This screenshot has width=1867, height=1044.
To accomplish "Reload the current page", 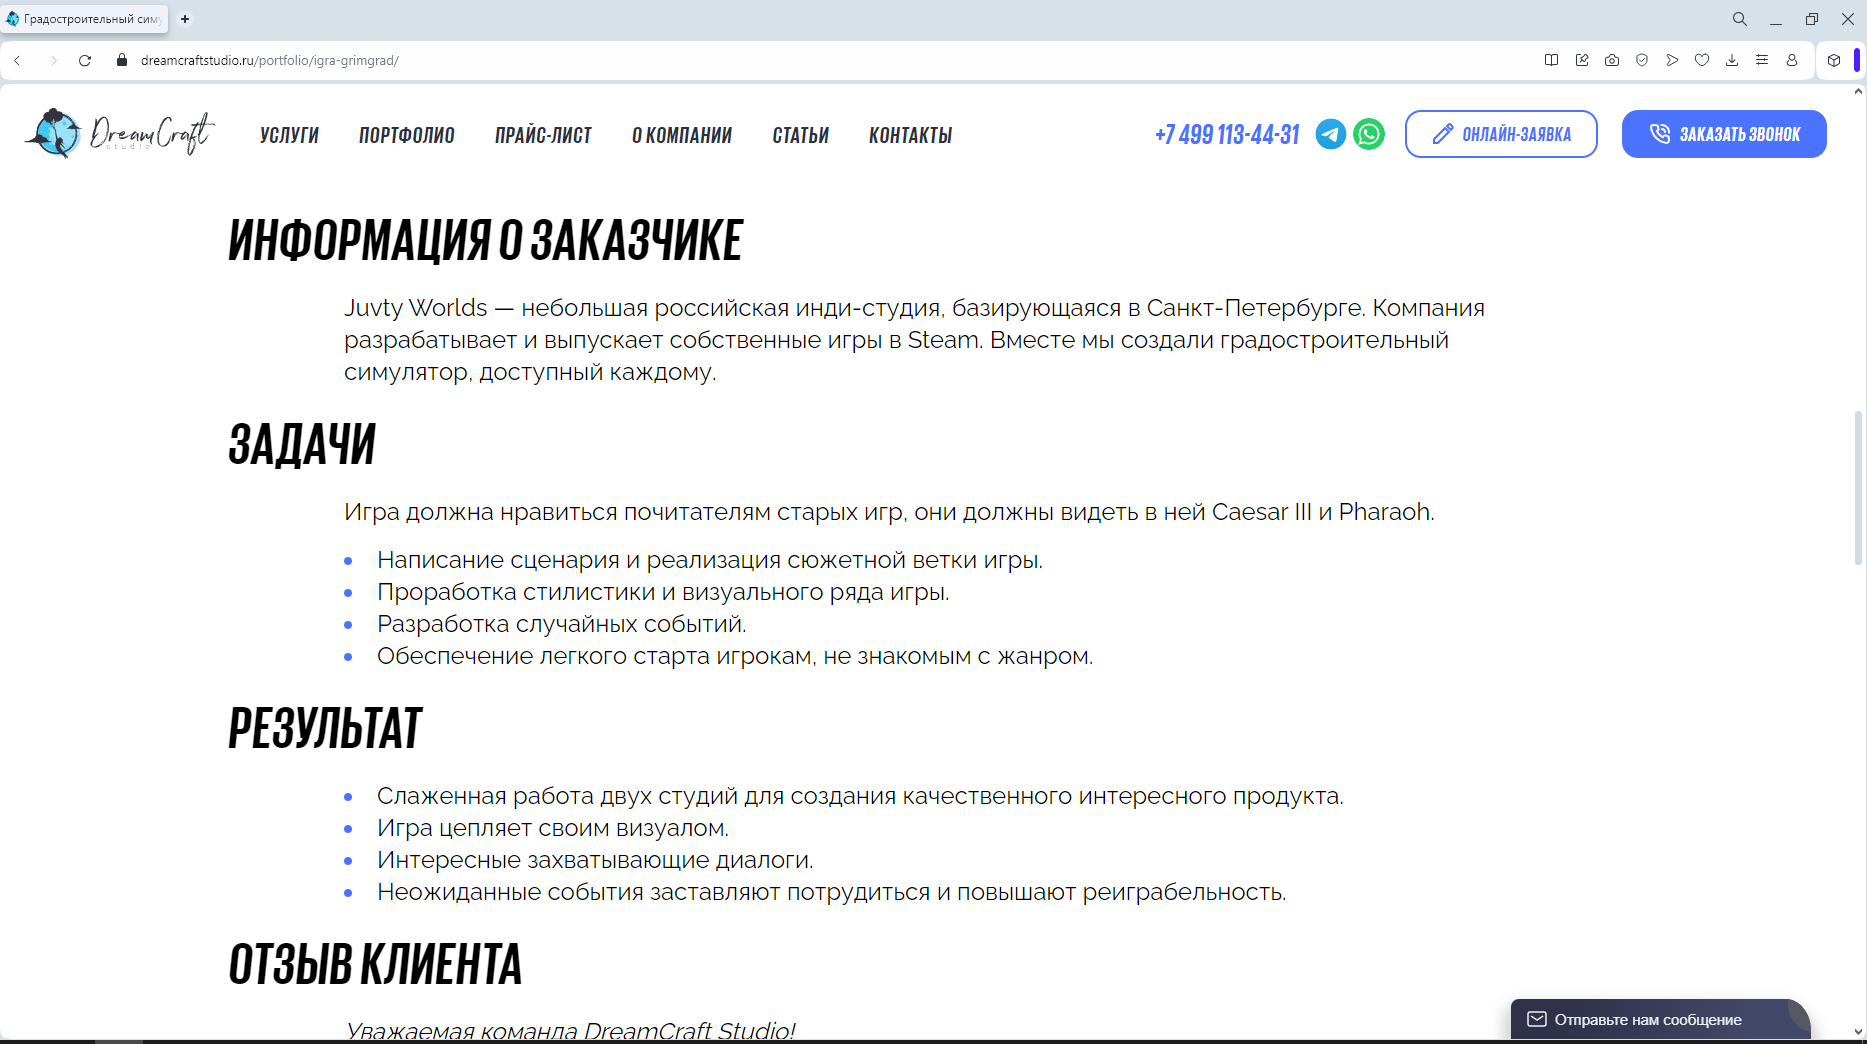I will pos(85,60).
